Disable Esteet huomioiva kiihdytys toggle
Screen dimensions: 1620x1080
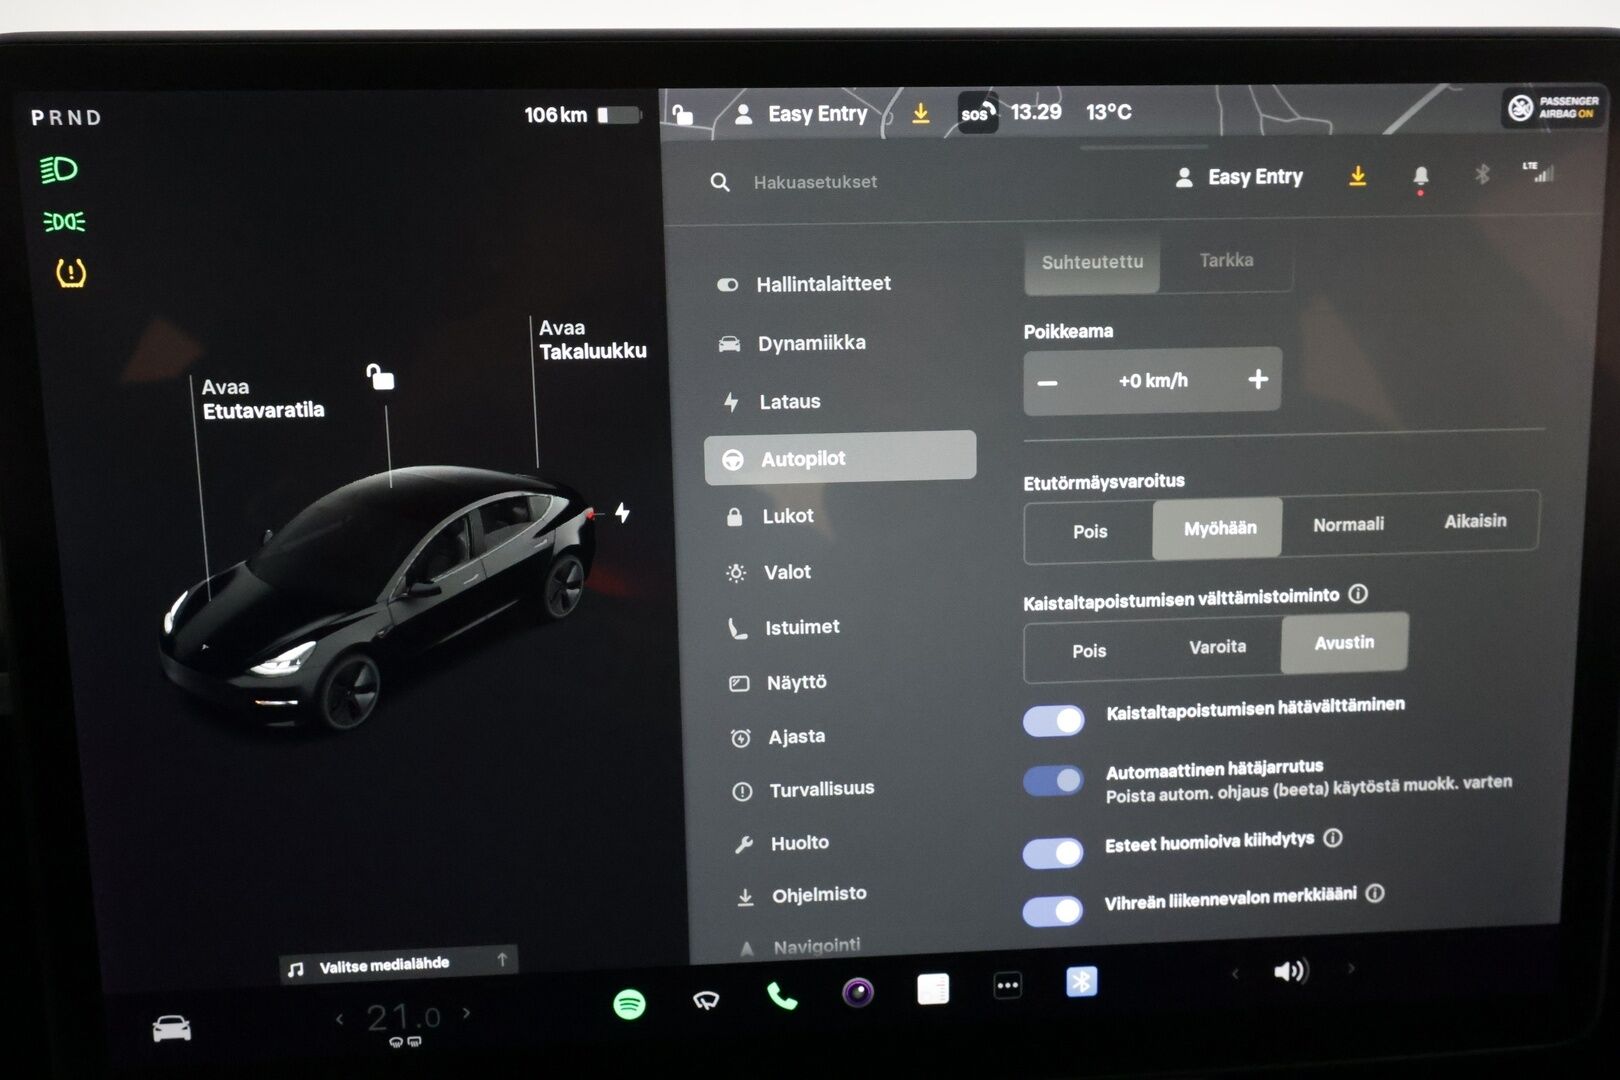tap(1053, 852)
